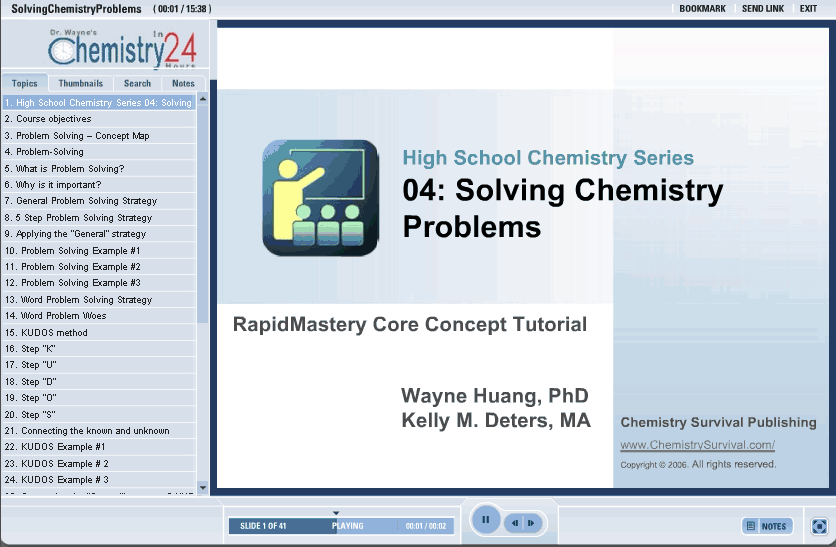The width and height of the screenshot is (836, 547).
Task: Open the Notes button in the bottom bar
Action: pyautogui.click(x=767, y=526)
